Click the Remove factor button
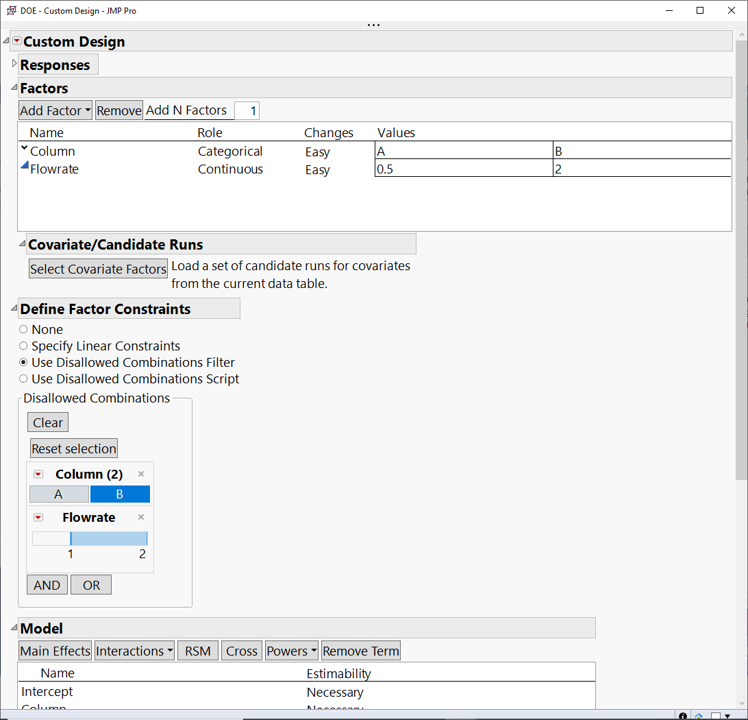748x720 pixels. [x=119, y=111]
